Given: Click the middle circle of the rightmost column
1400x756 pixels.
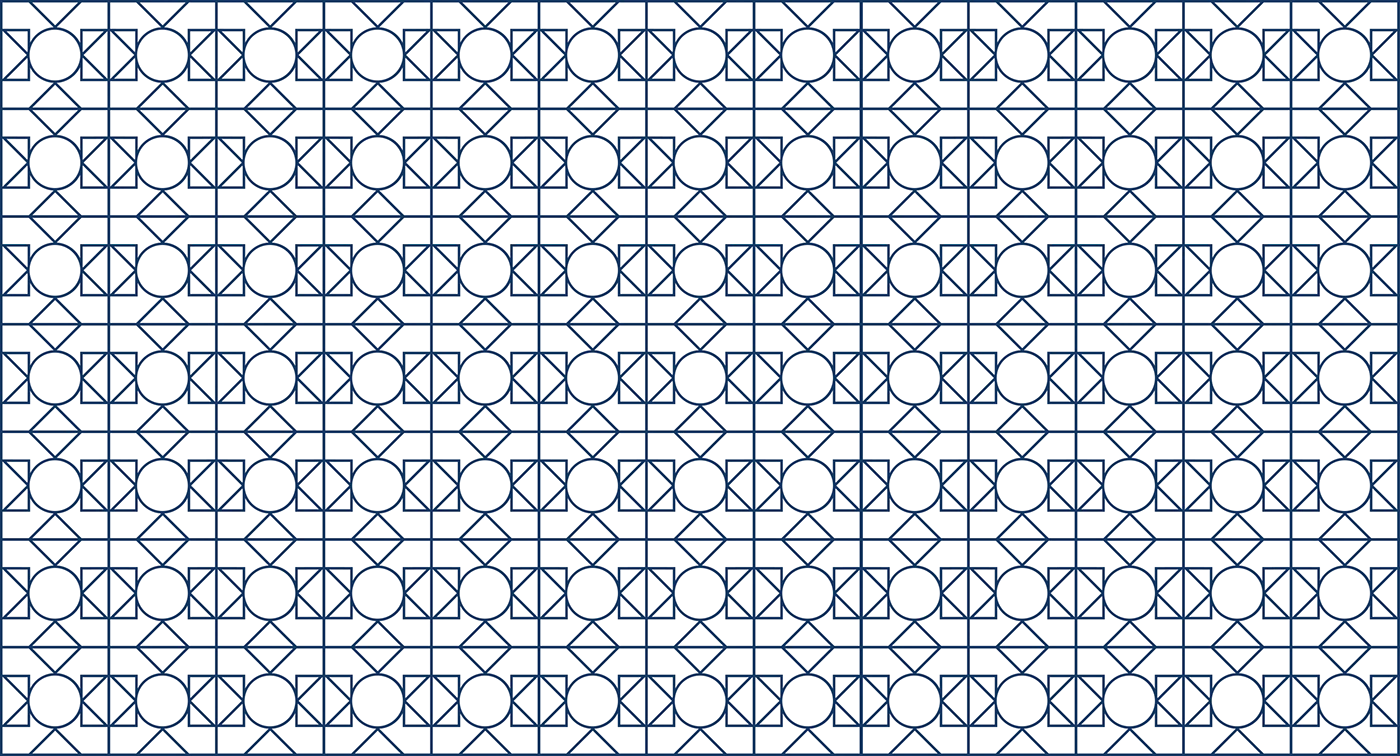Looking at the screenshot, I should pyautogui.click(x=1345, y=378).
